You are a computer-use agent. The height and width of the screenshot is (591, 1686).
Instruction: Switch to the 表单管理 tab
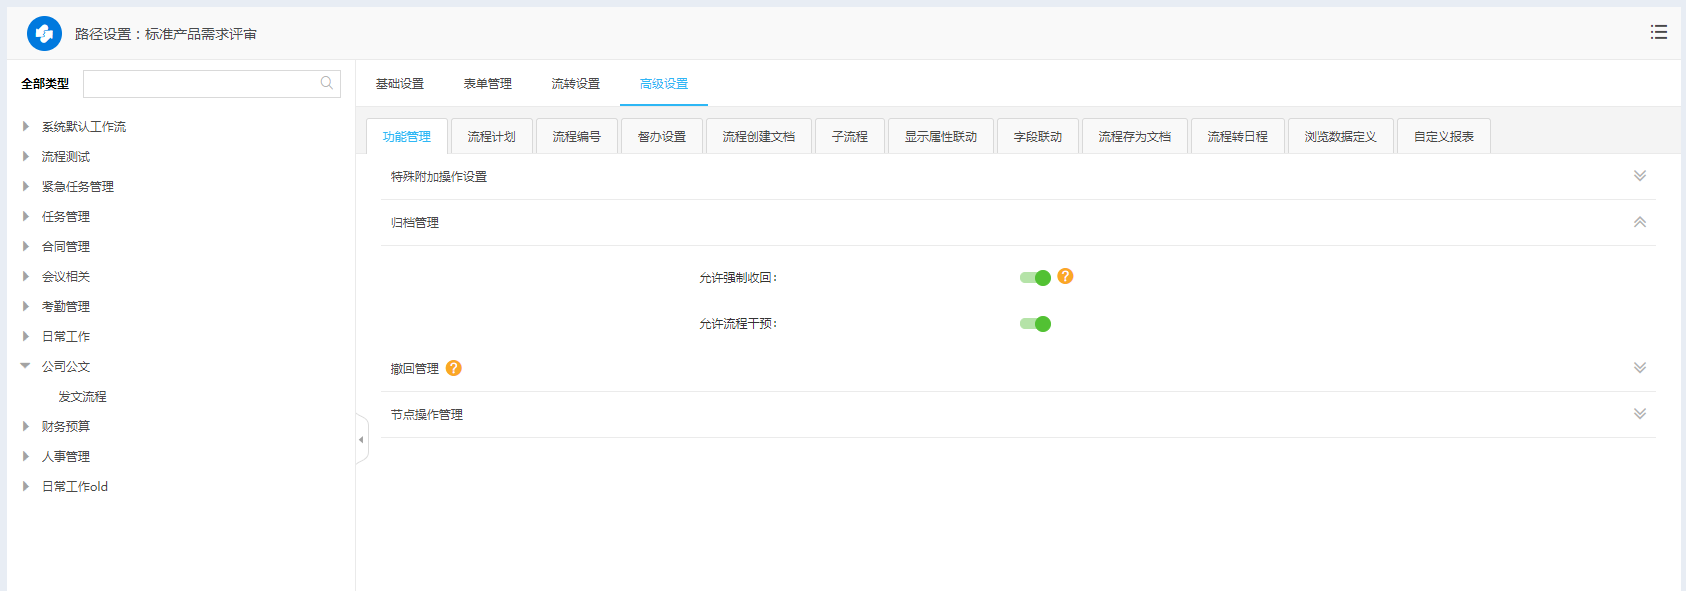(x=487, y=84)
